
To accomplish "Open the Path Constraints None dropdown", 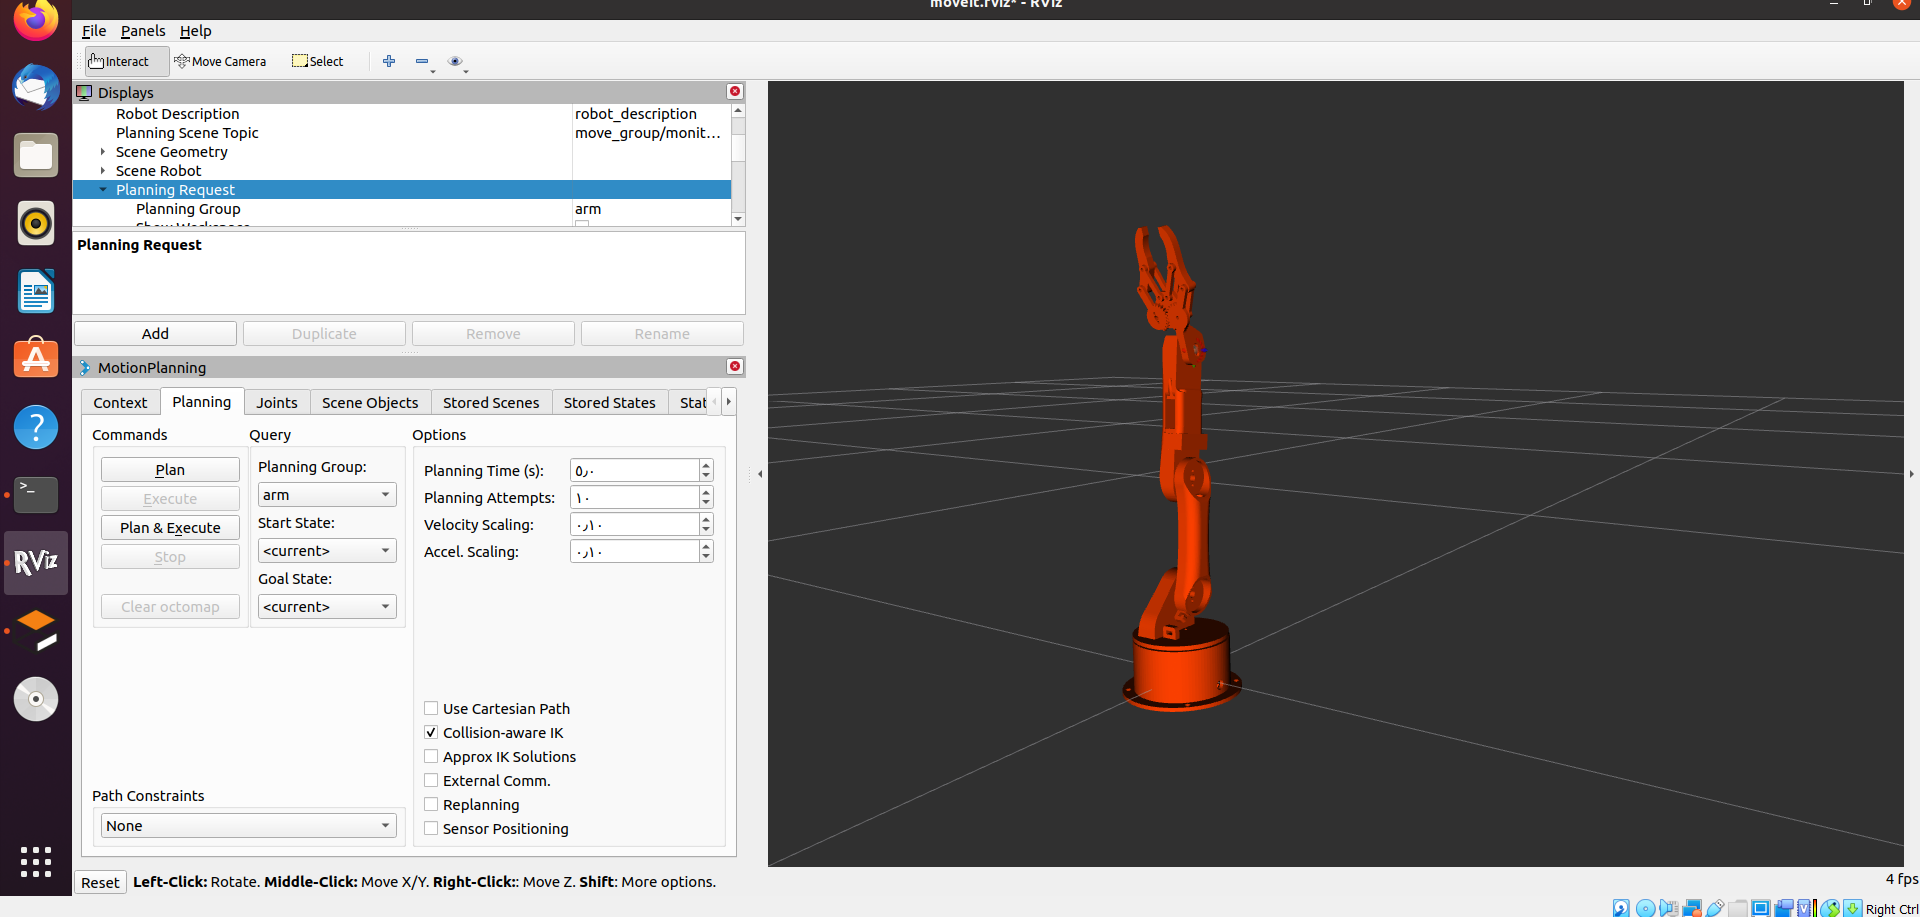I will pos(249,826).
